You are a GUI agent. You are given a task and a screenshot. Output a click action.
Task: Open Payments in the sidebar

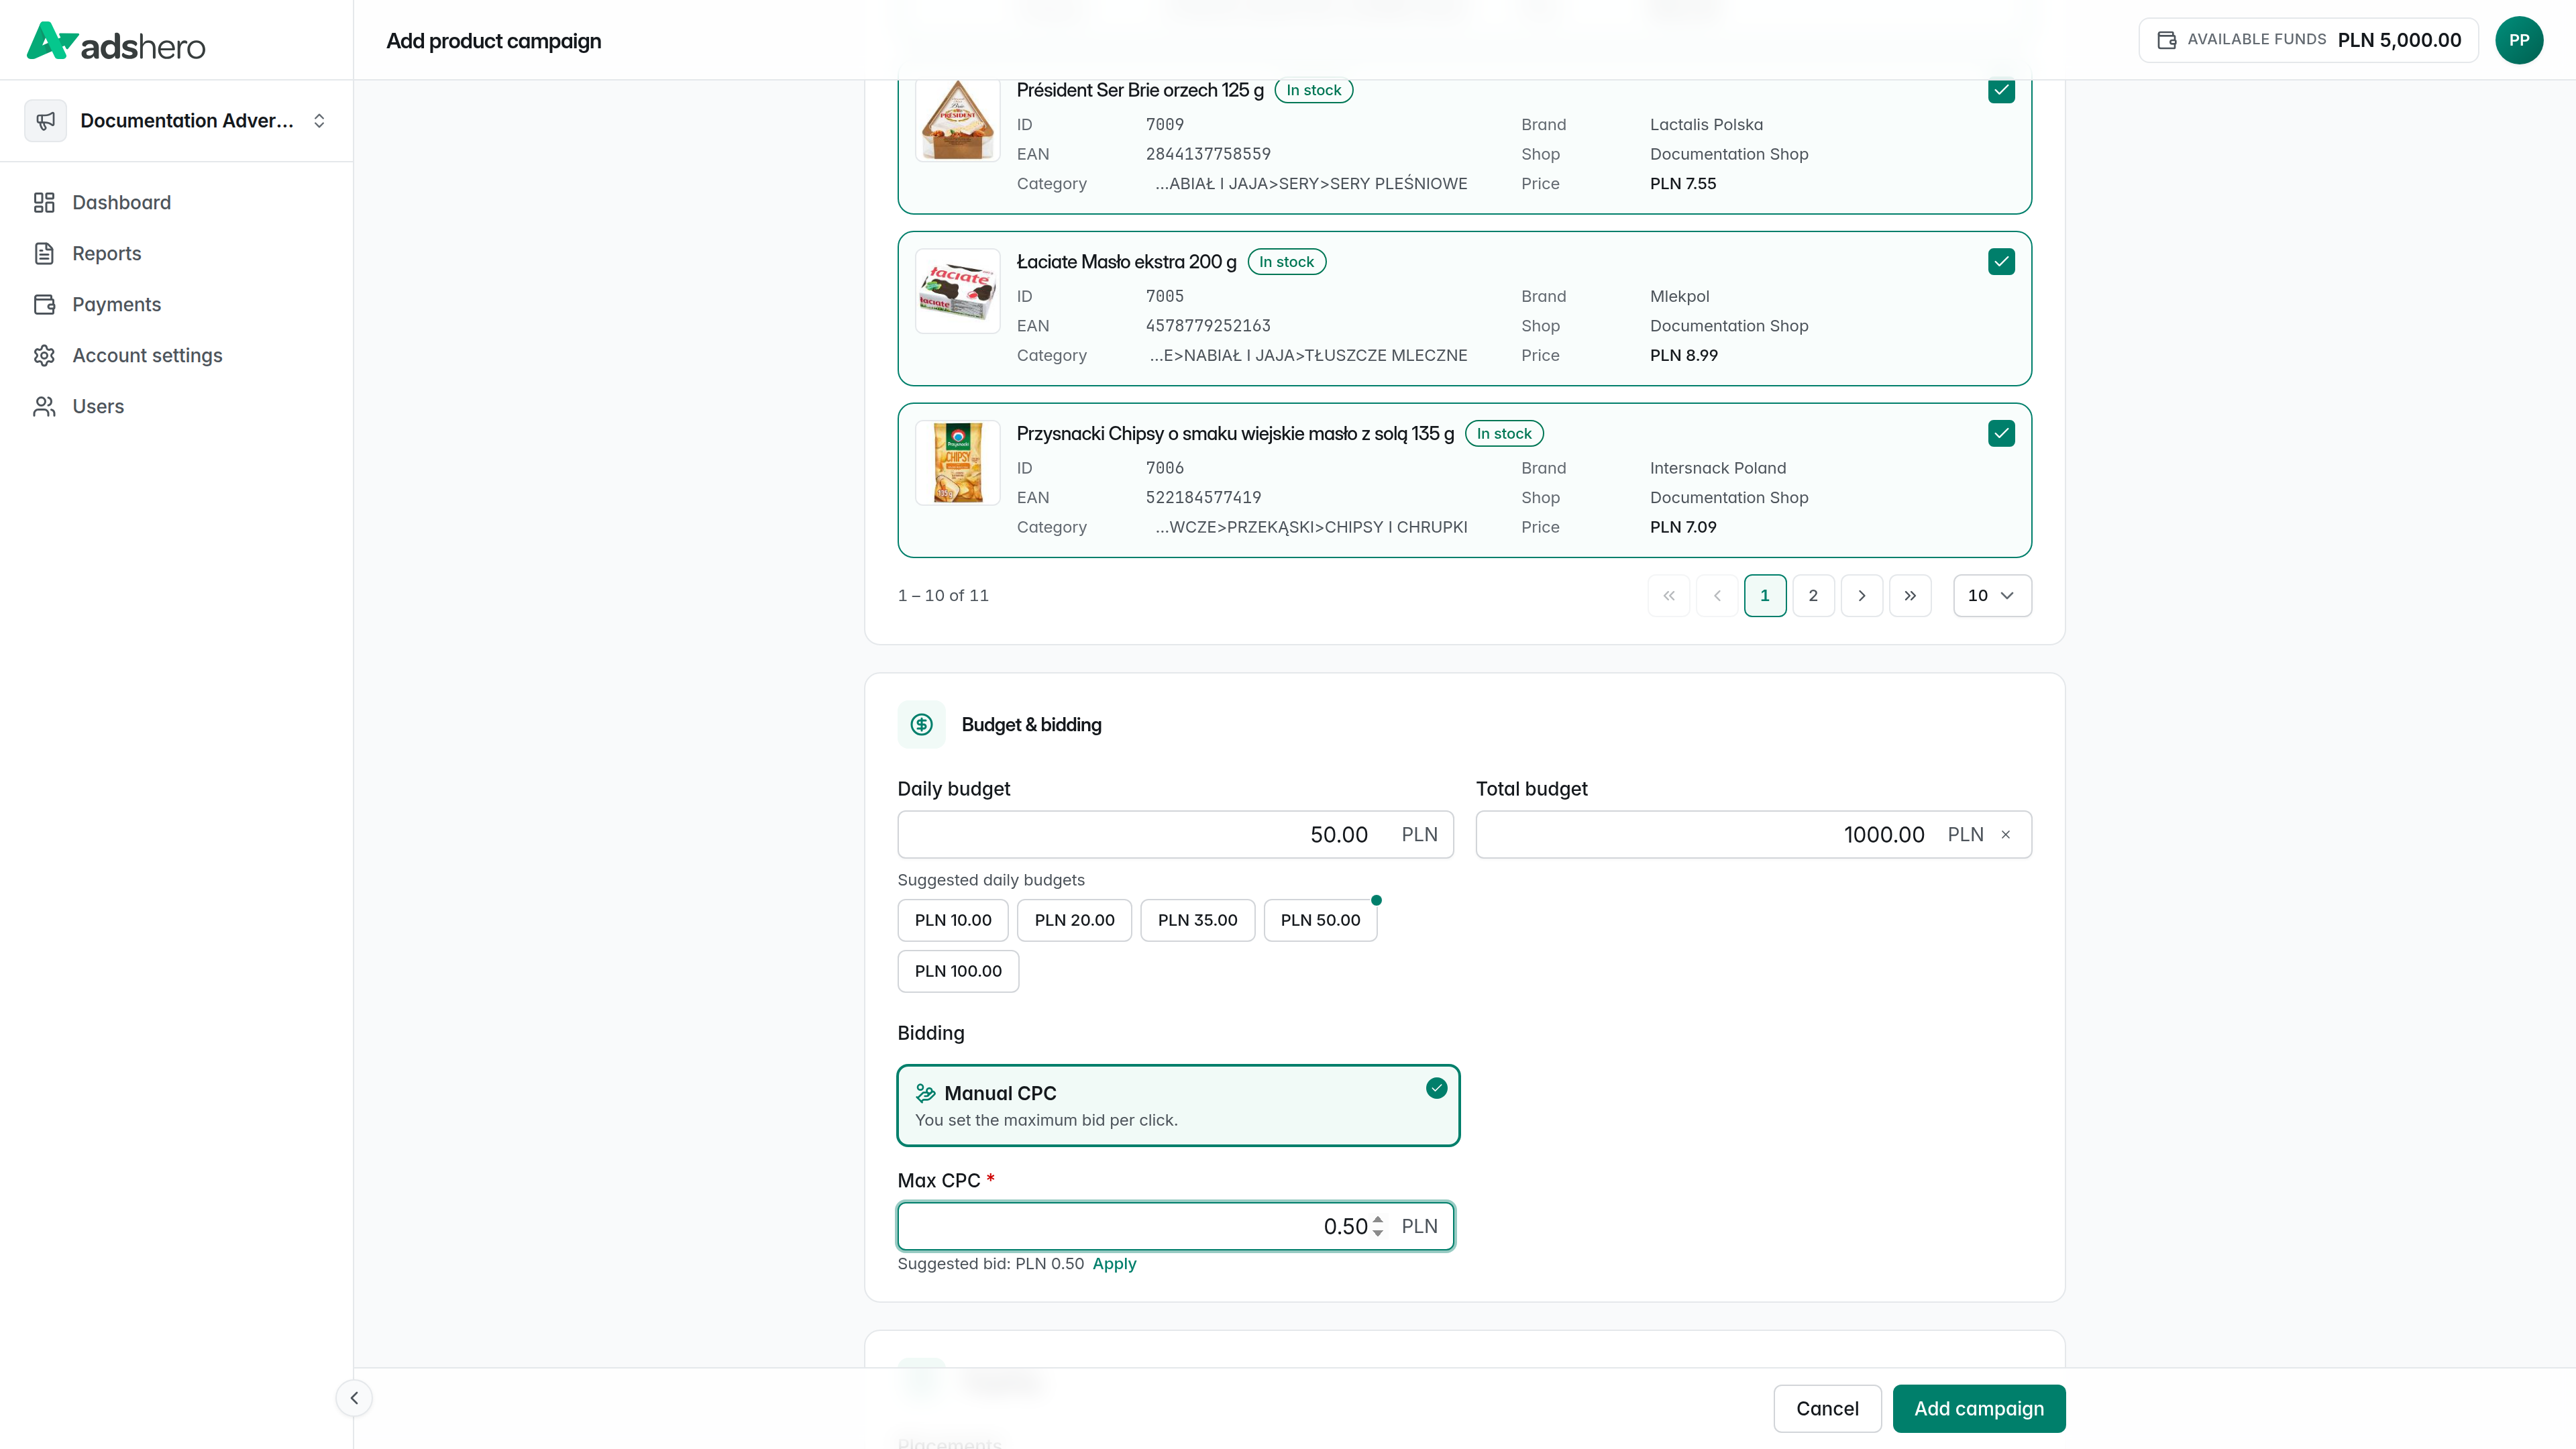pyautogui.click(x=116, y=305)
